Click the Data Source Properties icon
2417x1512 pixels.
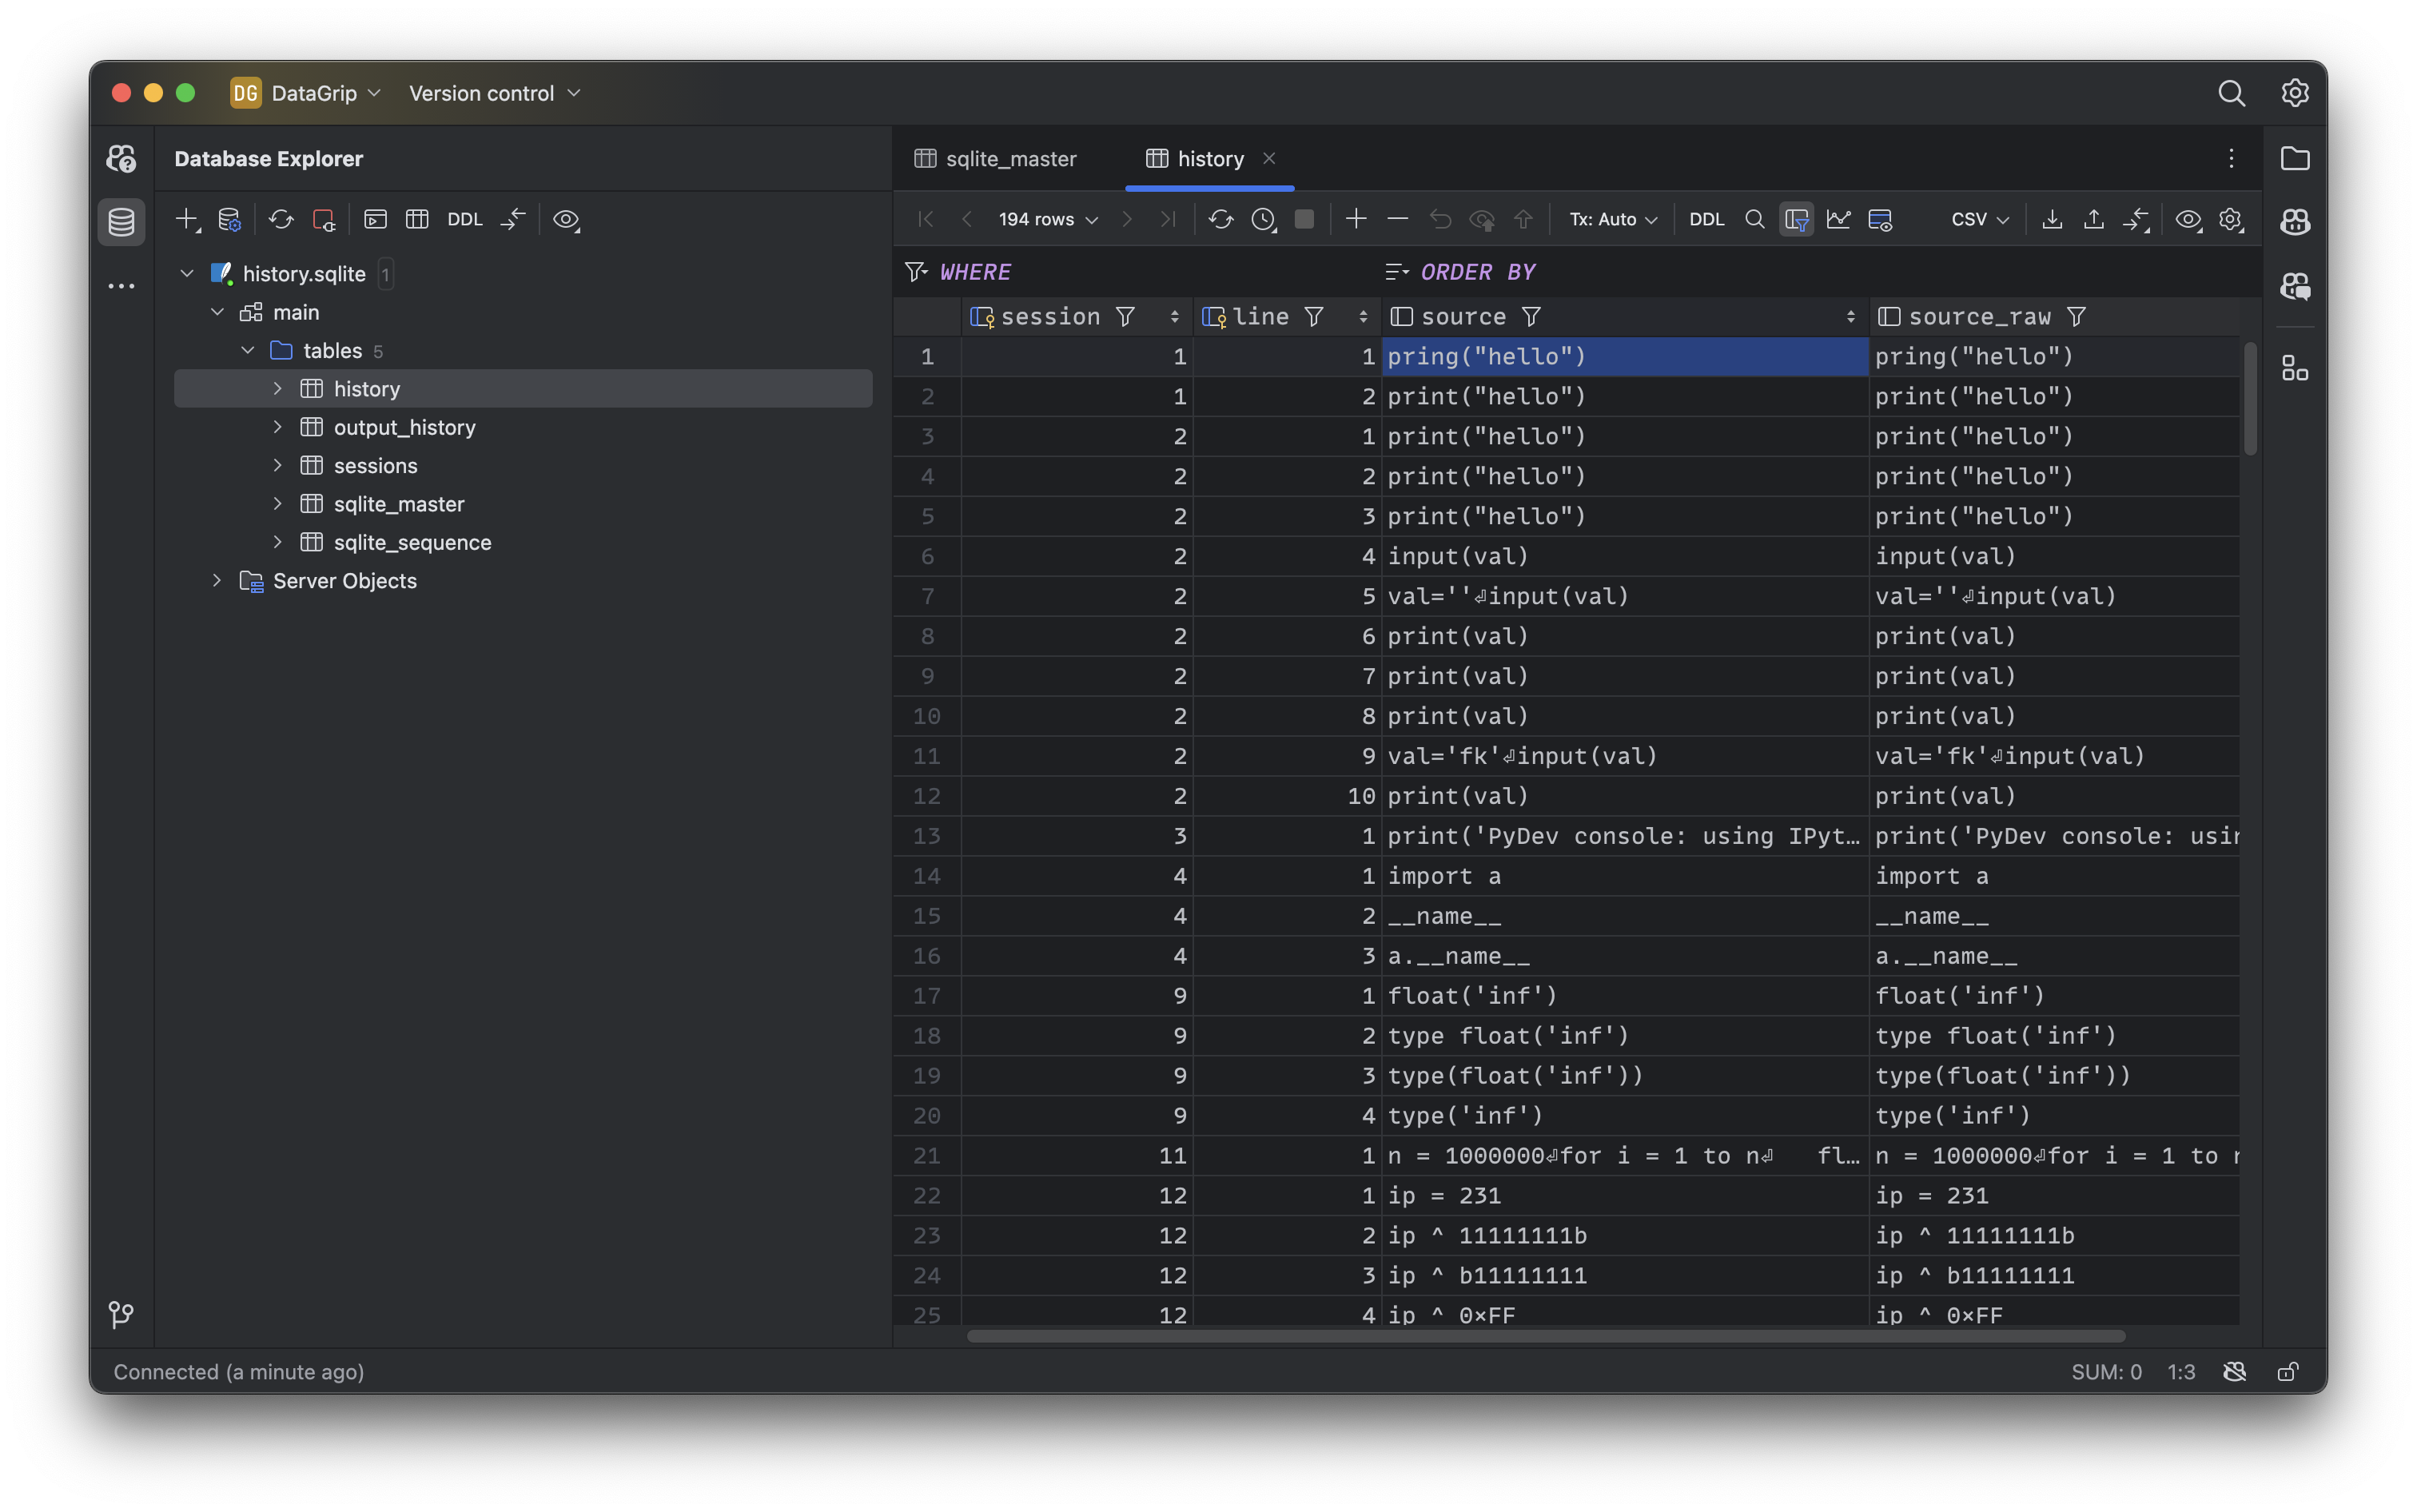coord(229,219)
